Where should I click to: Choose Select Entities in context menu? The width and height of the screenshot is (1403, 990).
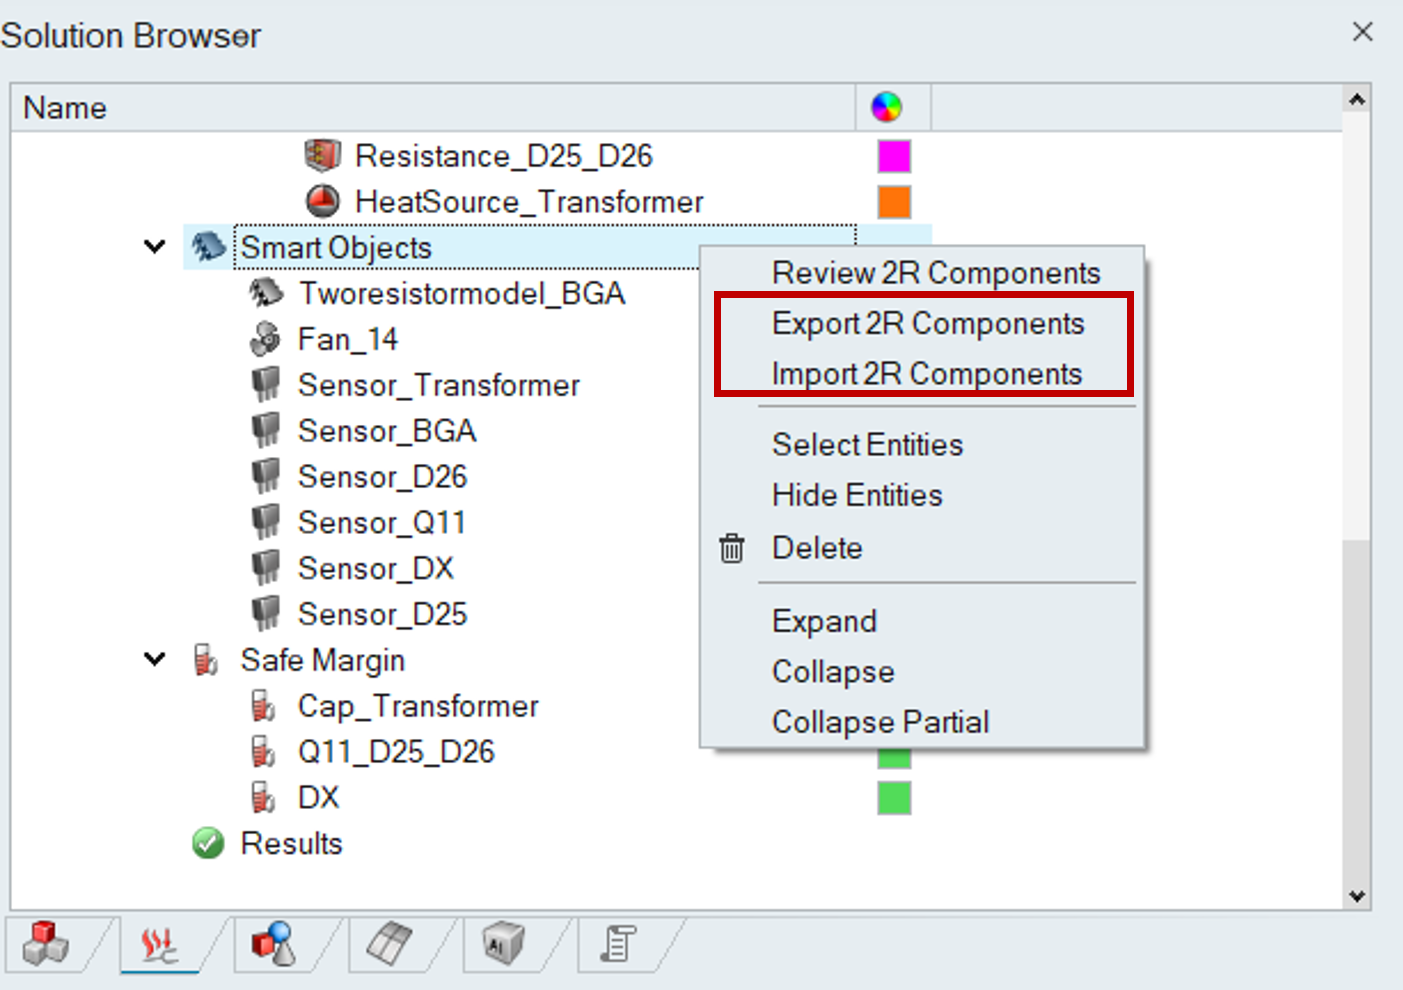coord(867,445)
